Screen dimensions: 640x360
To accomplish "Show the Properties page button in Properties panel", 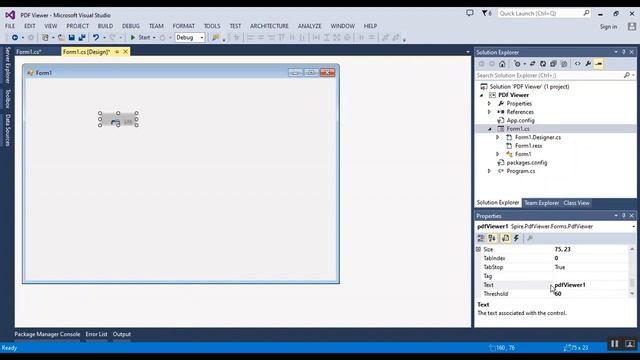I will click(505, 238).
